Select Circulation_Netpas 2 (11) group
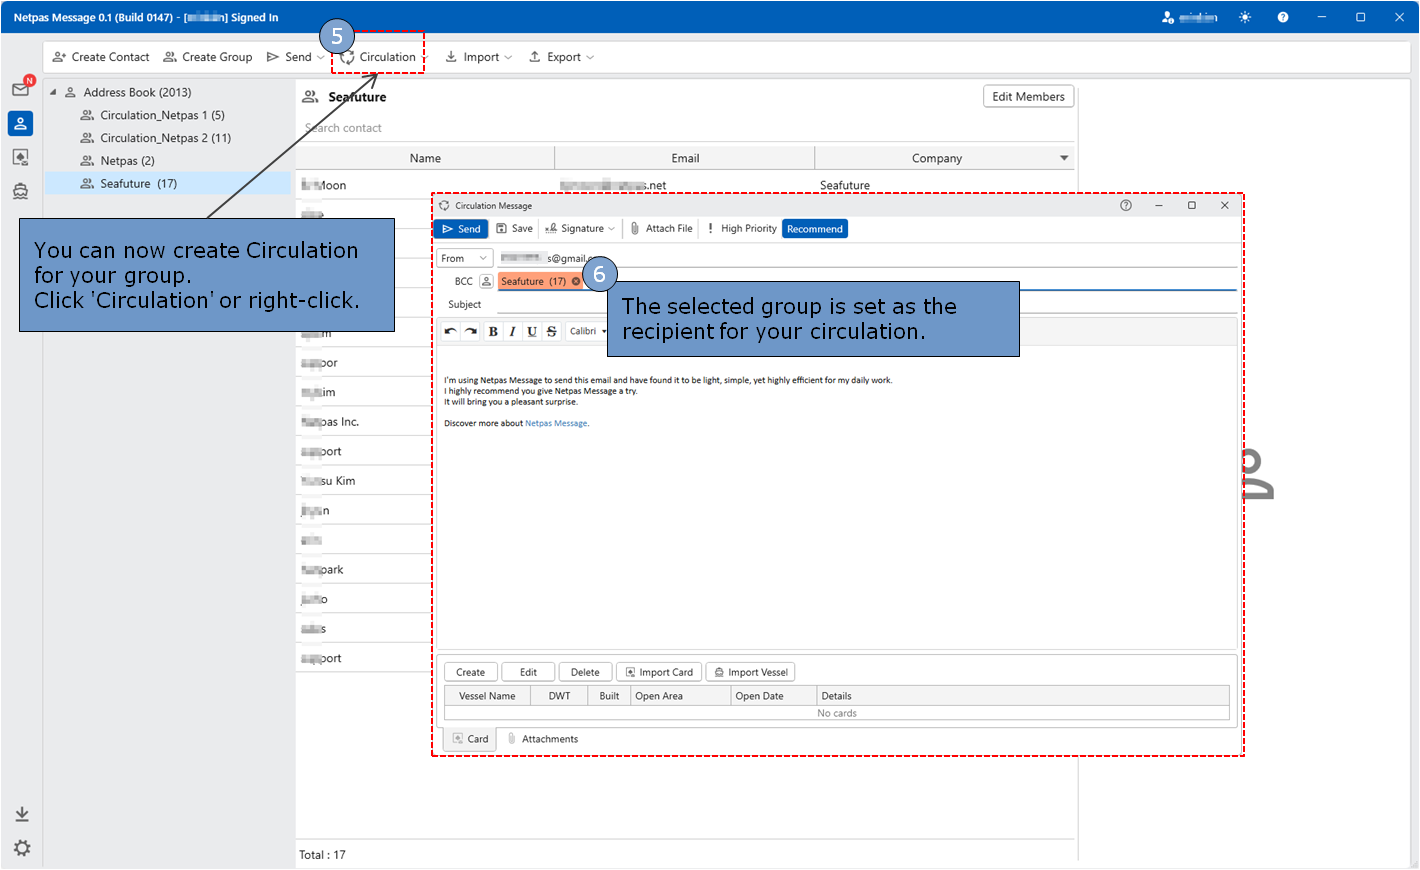1420x870 pixels. click(x=165, y=138)
